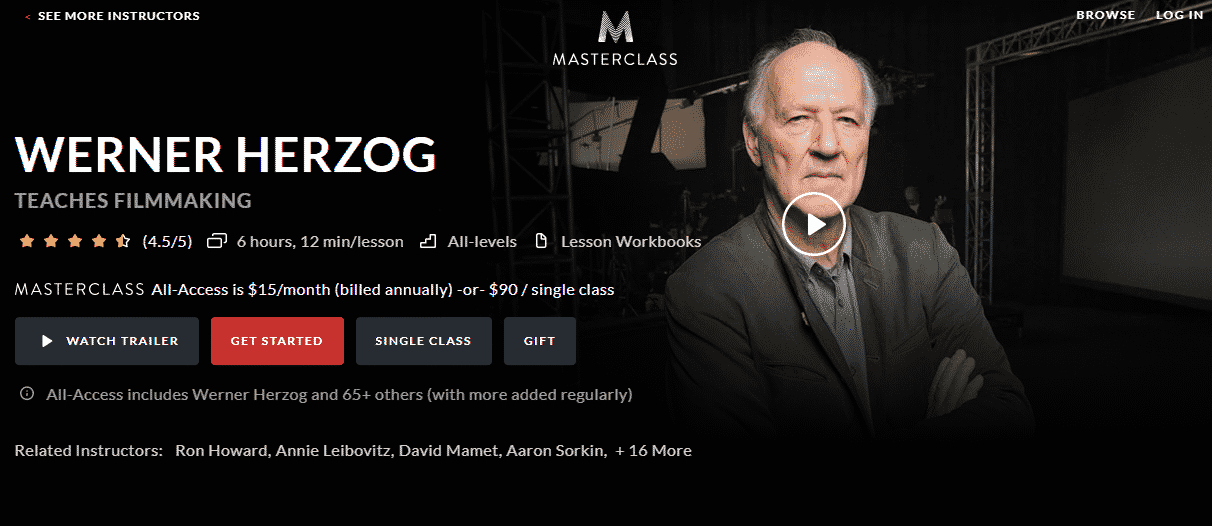
Task: Click the back arrow beside See More Instructors
Action: pos(27,17)
